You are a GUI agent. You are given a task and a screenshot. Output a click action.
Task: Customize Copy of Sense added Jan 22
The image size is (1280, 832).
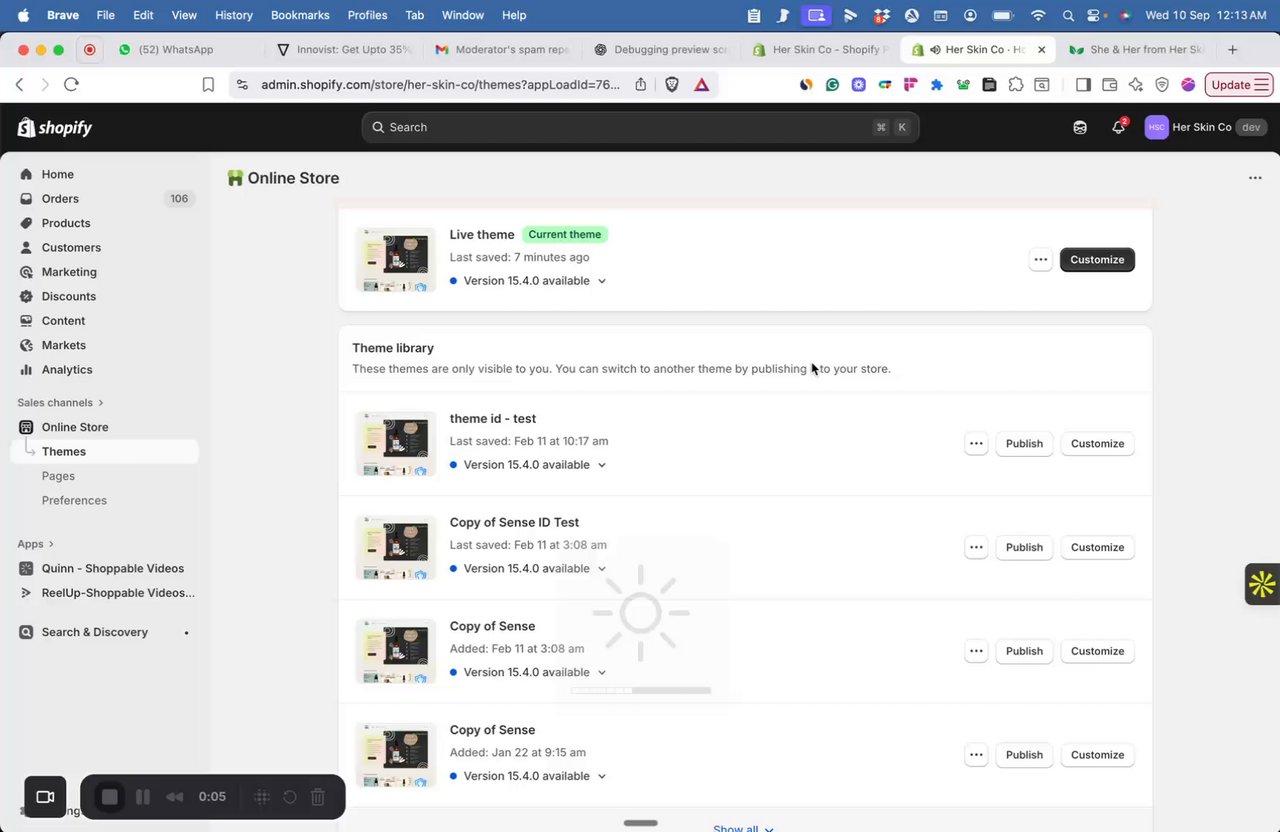(1097, 756)
